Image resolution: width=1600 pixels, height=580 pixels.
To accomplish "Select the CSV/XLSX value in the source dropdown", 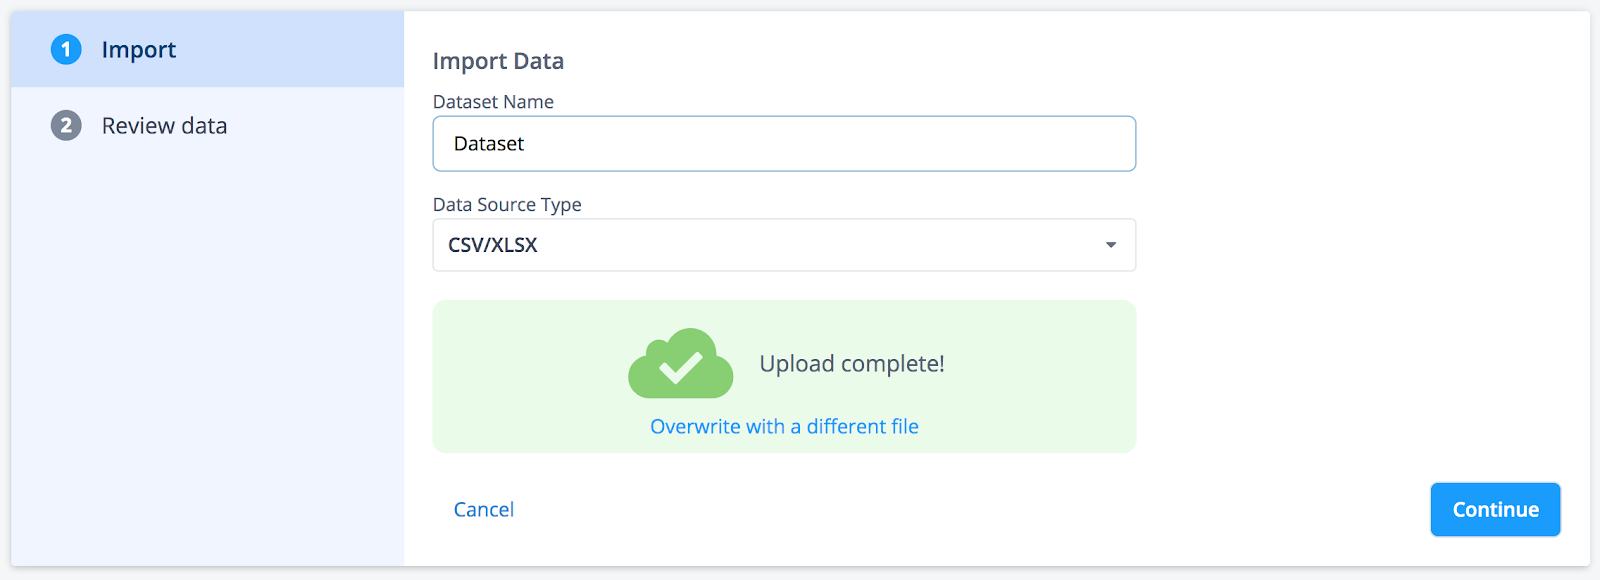I will 493,245.
